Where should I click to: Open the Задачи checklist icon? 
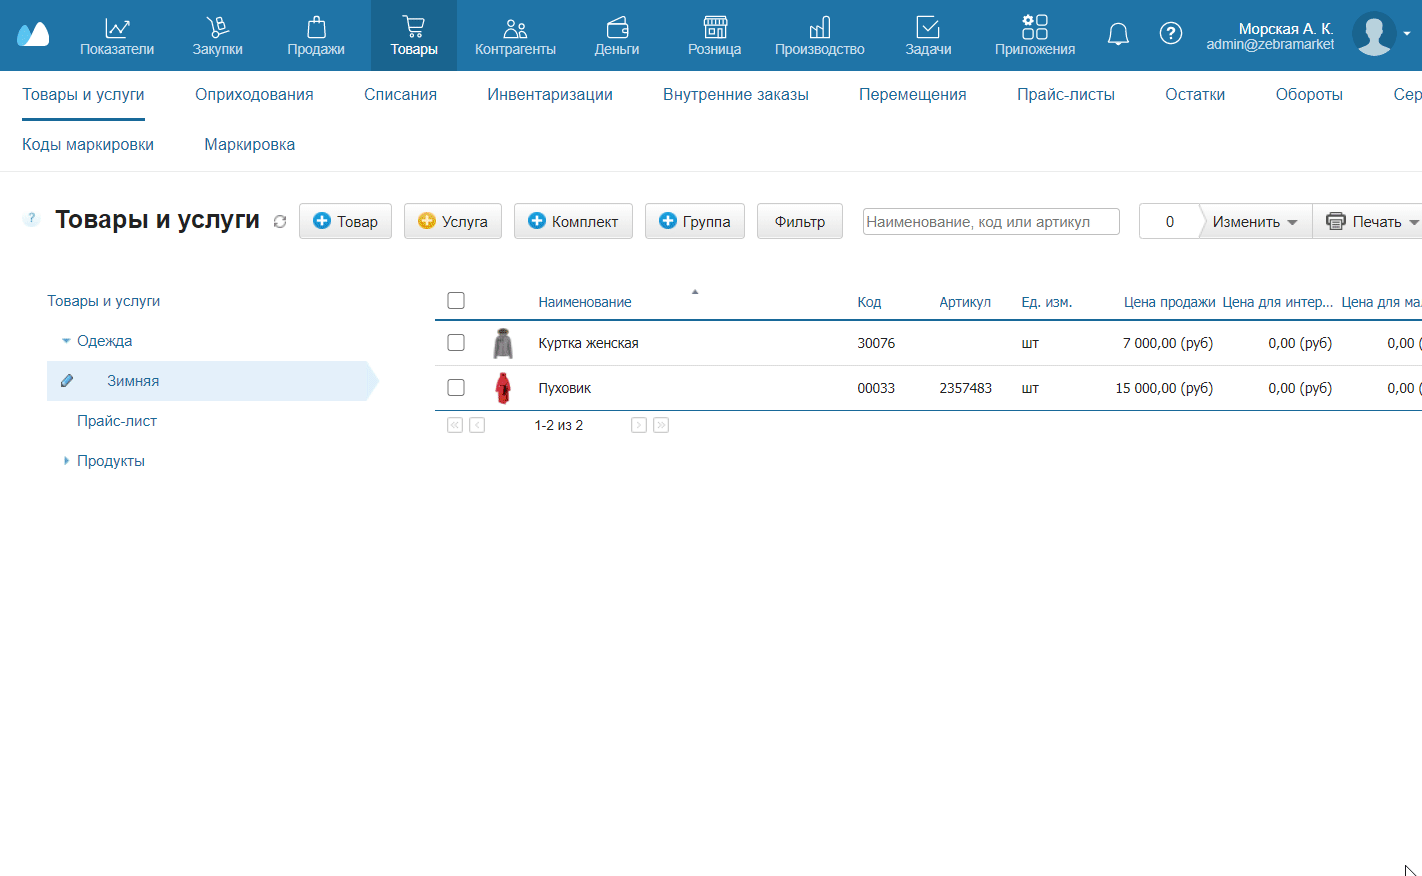click(928, 27)
